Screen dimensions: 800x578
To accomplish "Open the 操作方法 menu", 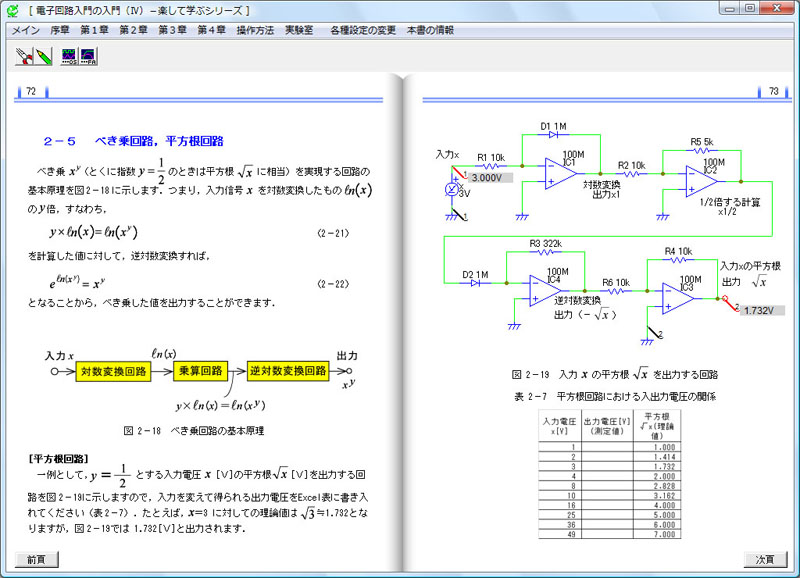I will [x=255, y=30].
